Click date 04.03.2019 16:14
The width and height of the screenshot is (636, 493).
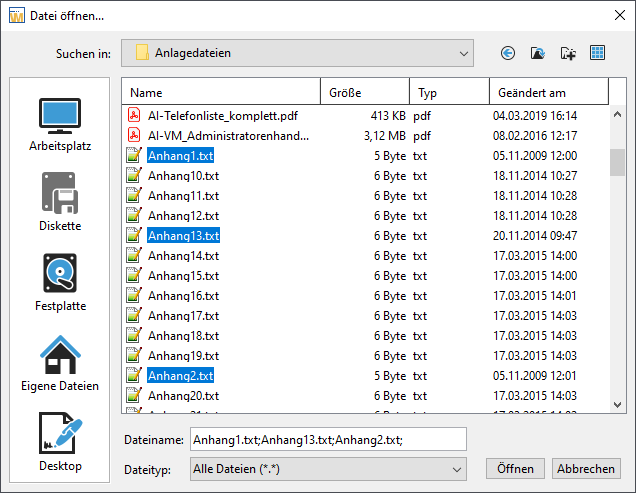pos(535,116)
